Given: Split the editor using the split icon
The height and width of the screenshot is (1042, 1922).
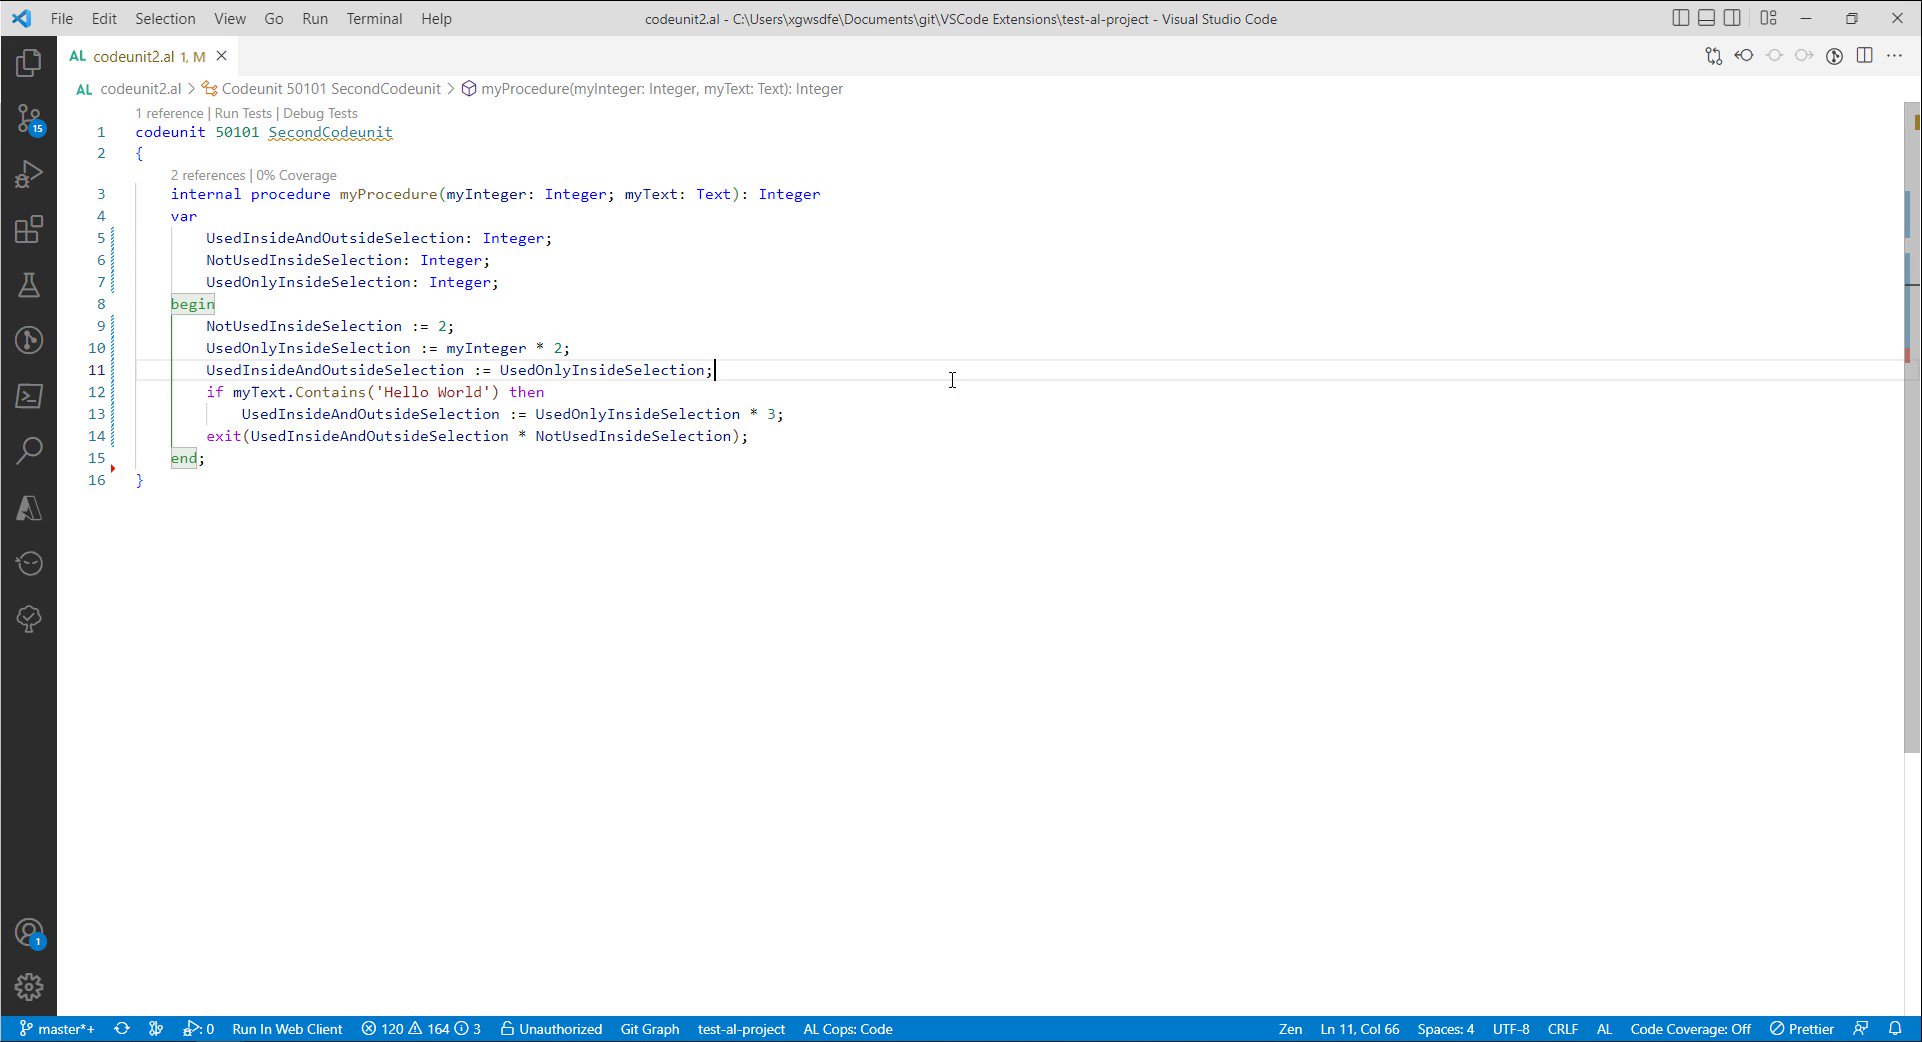Looking at the screenshot, I should pos(1865,56).
